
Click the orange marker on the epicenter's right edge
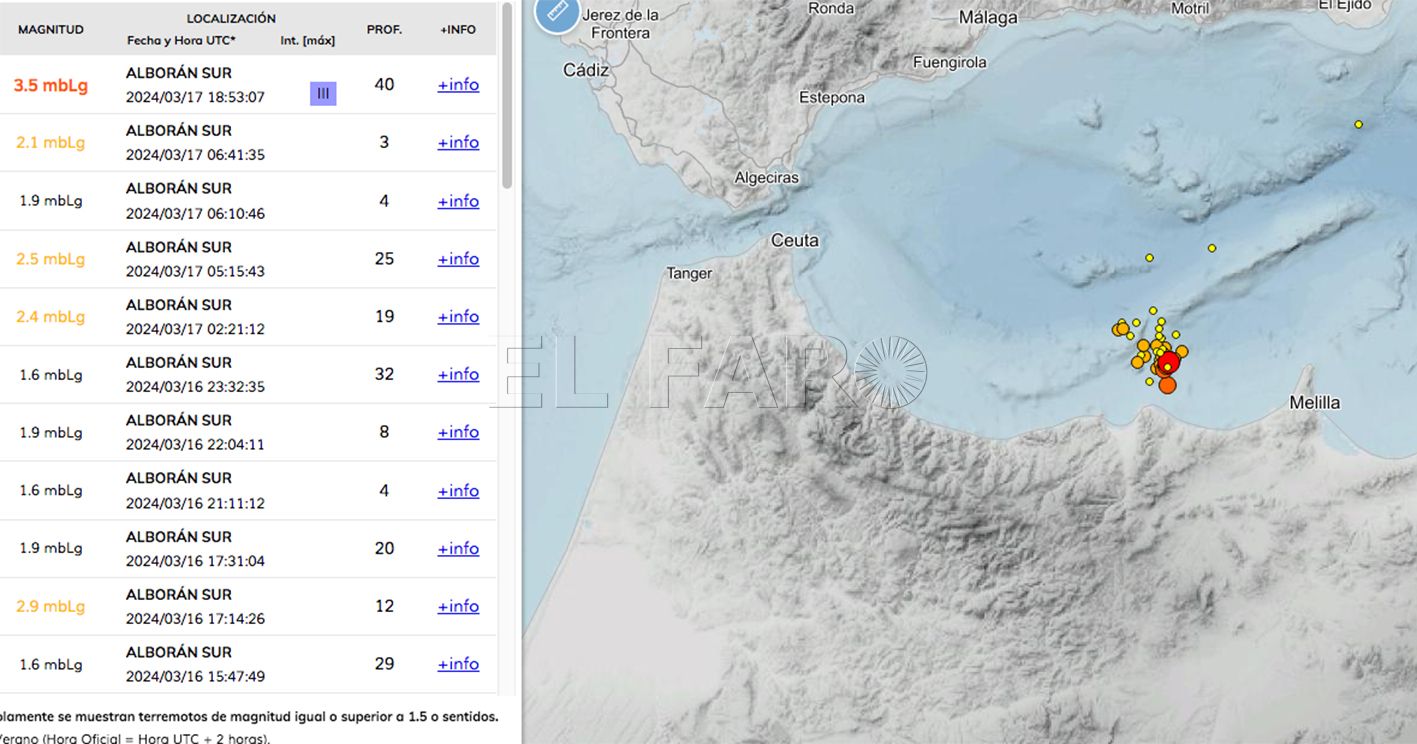(1181, 352)
